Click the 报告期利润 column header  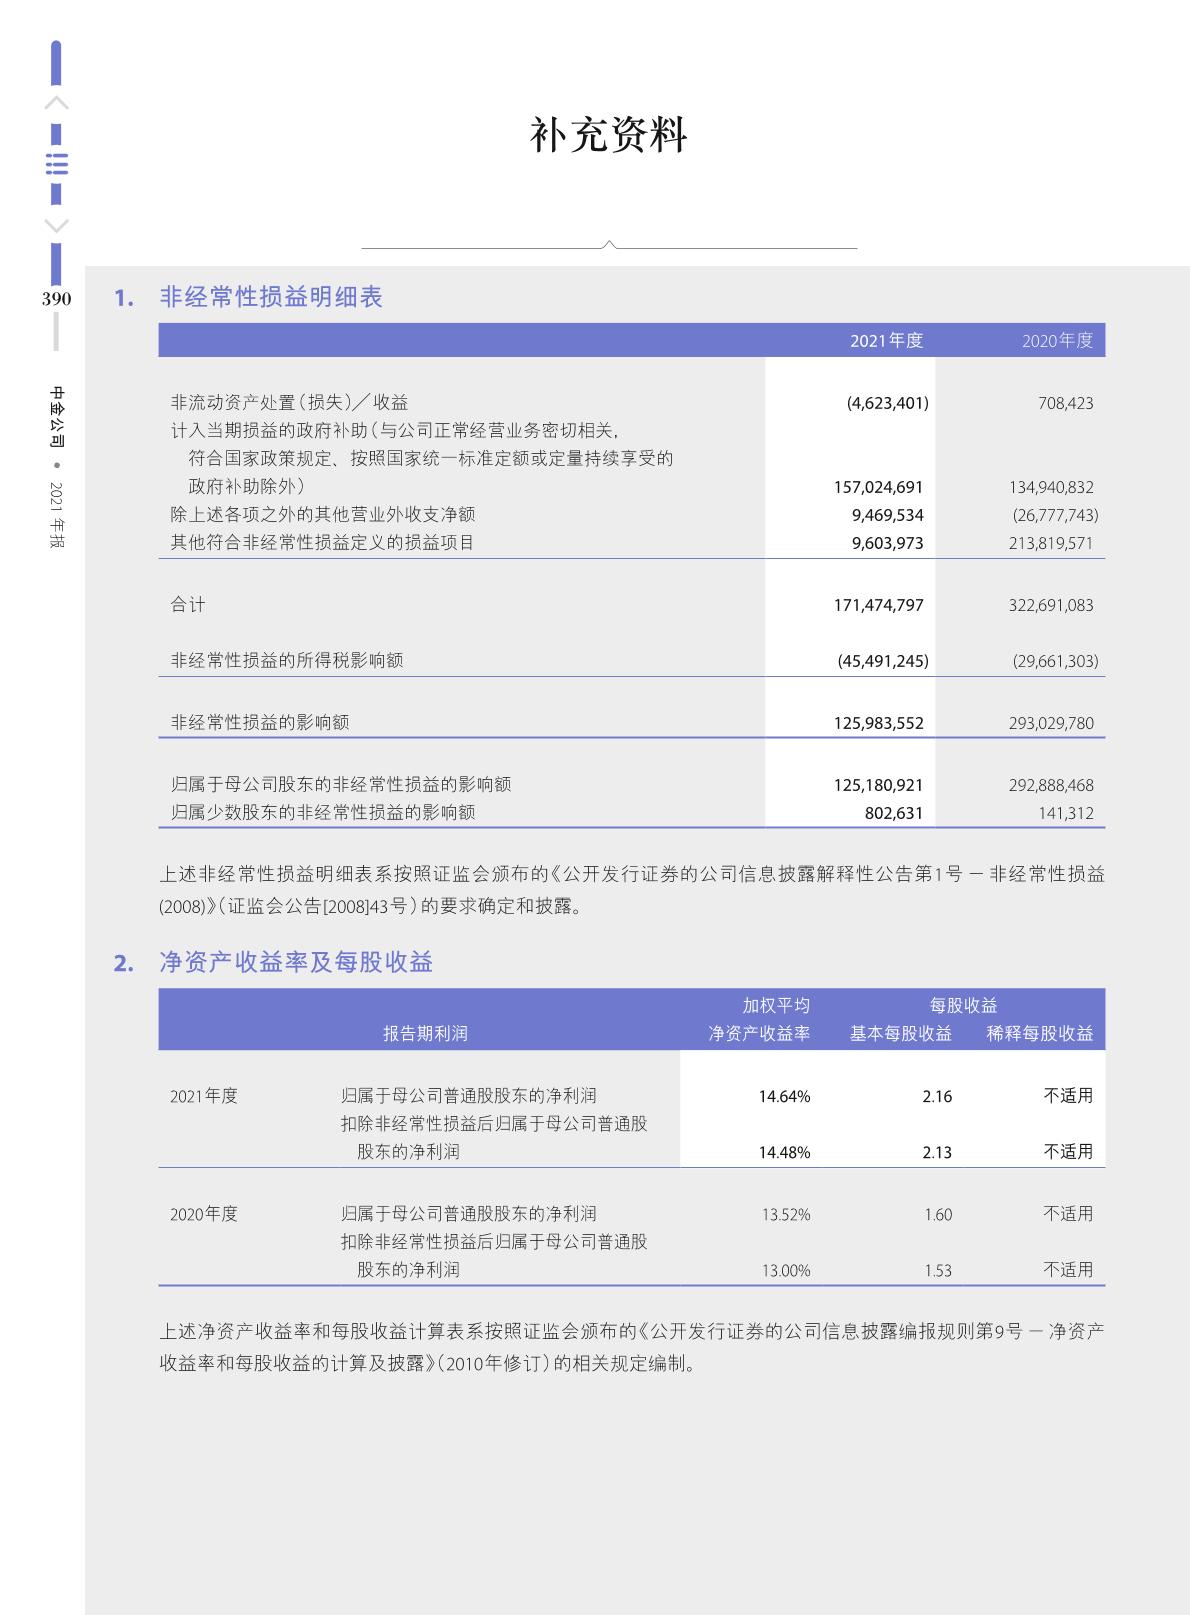(x=425, y=1033)
